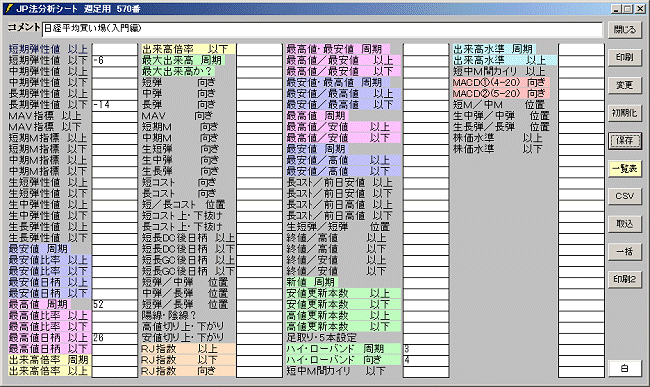Click the 生中弾/中弾 位置 label
Screen dimensions: 650x387
tap(501, 116)
